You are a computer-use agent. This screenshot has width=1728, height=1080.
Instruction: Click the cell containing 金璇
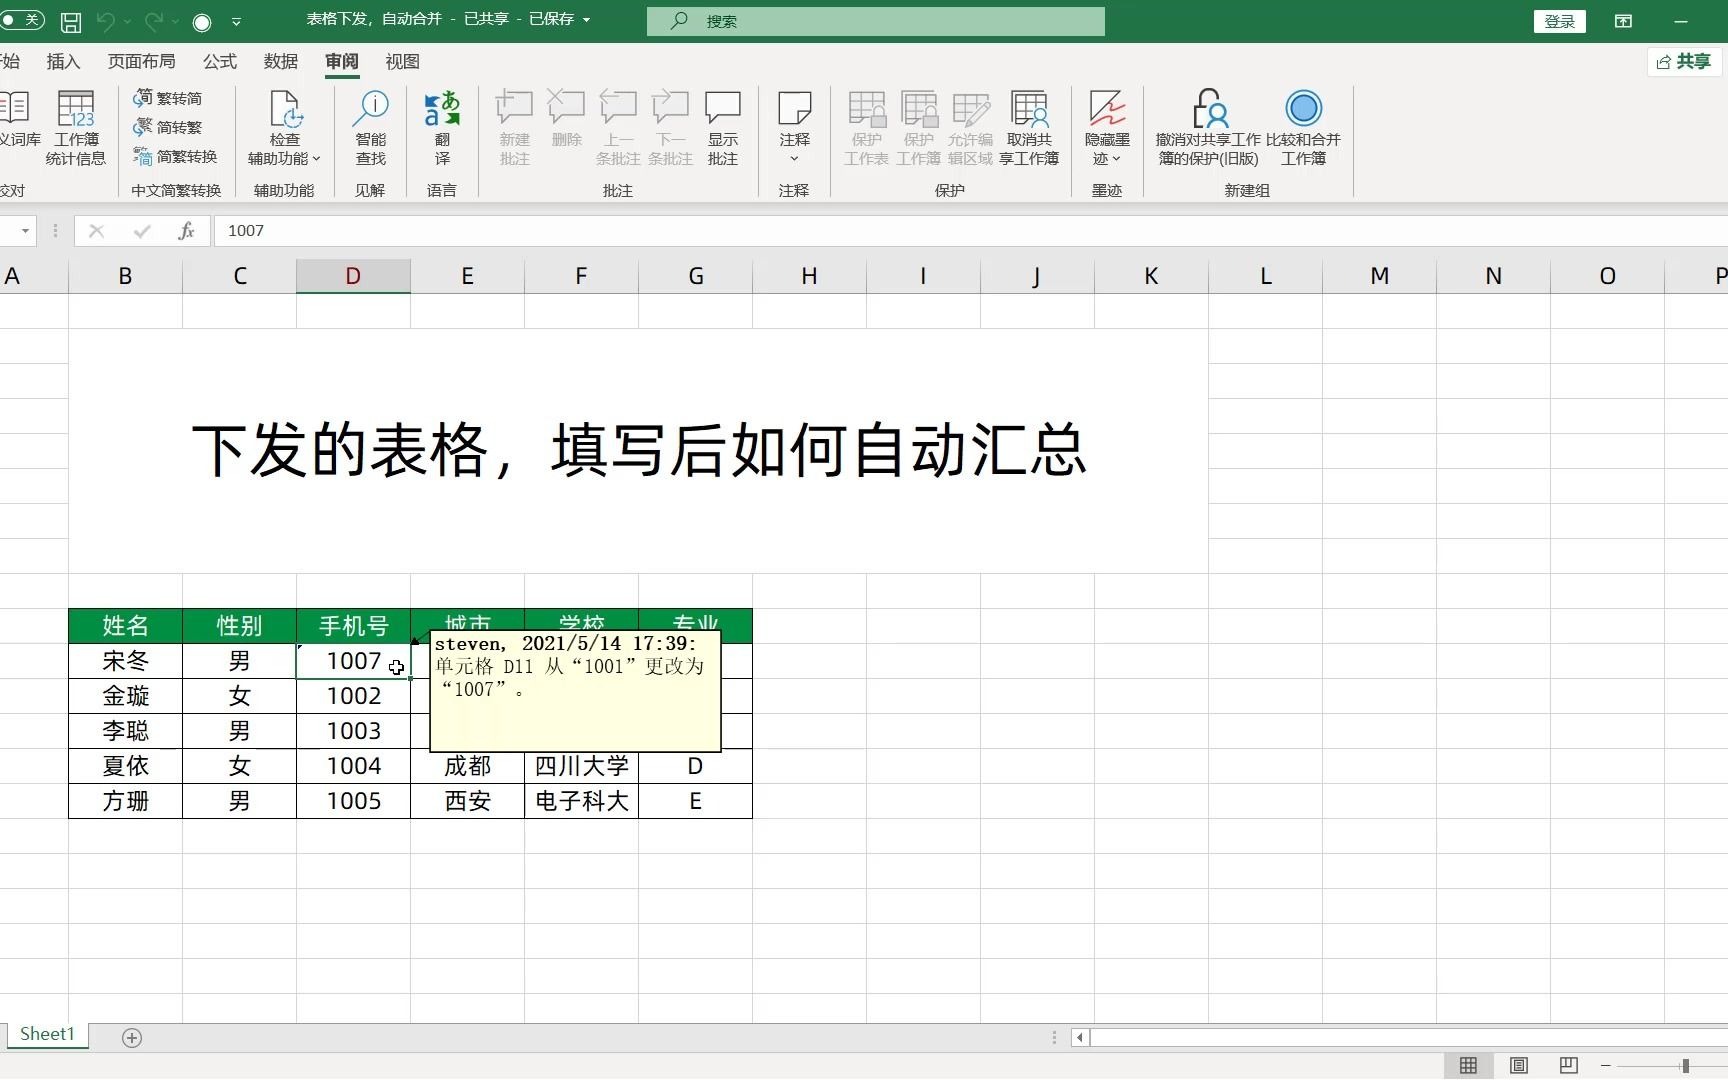pos(125,696)
